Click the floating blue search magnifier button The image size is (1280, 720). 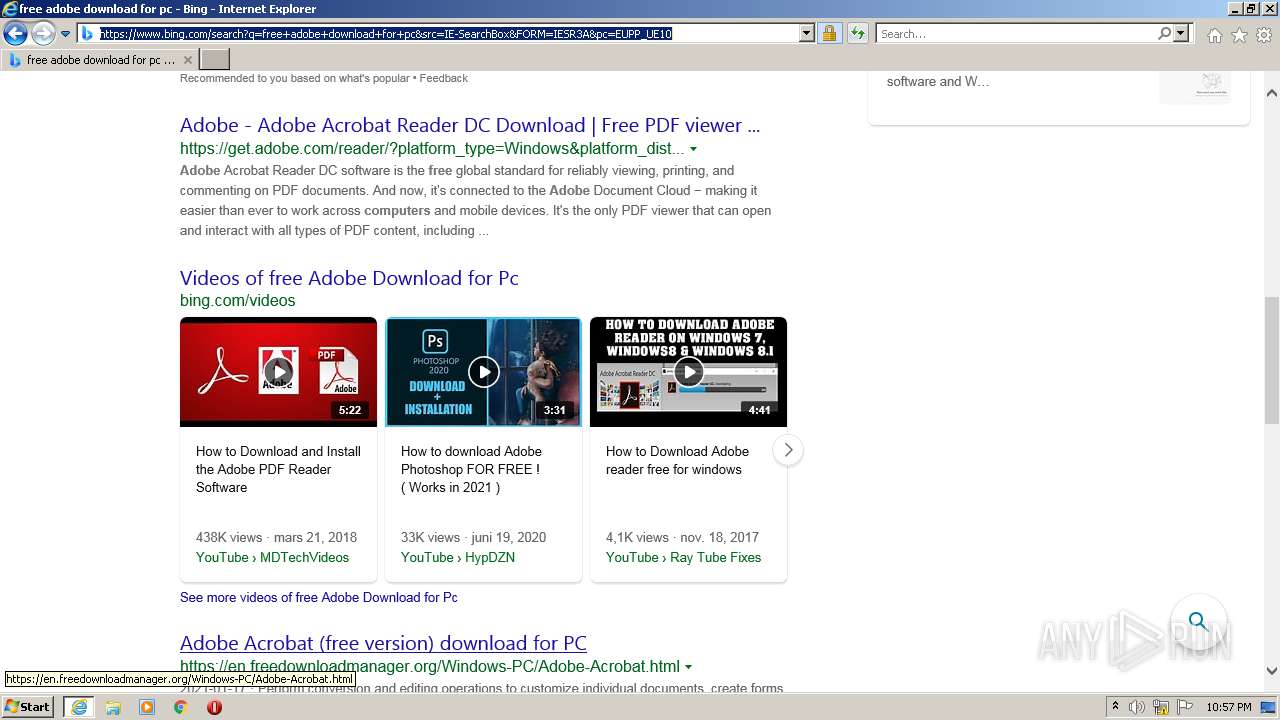pos(1198,620)
